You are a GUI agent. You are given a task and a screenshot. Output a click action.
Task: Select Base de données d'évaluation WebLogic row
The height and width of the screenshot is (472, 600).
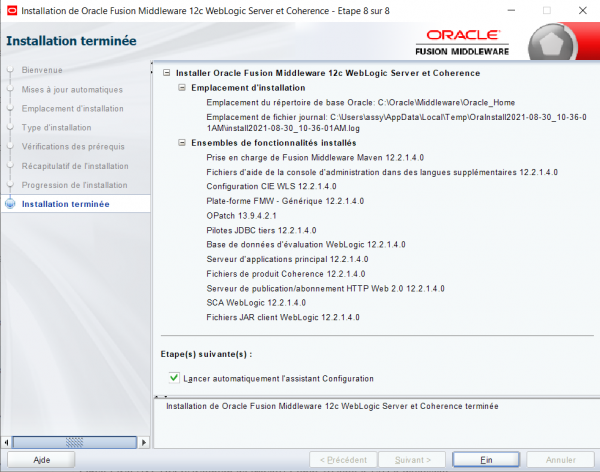pyautogui.click(x=306, y=245)
